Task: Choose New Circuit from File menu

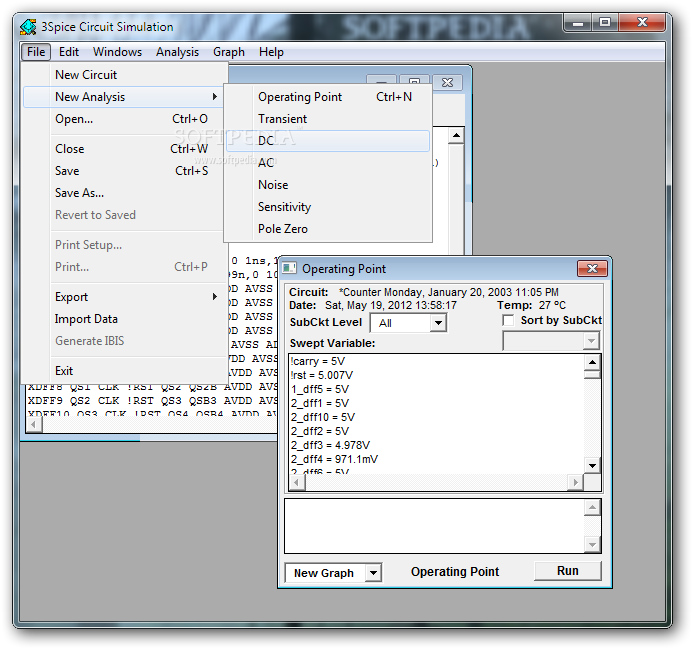Action: pyautogui.click(x=125, y=75)
